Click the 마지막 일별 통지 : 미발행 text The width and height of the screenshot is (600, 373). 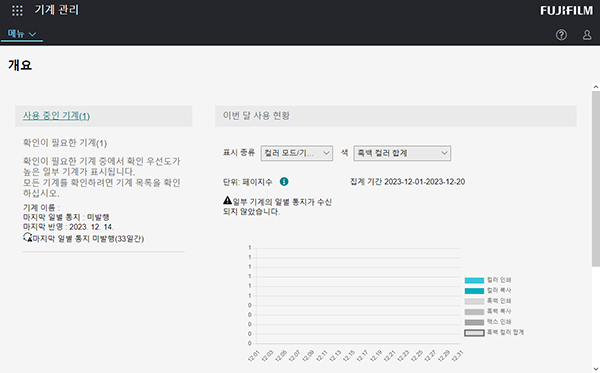point(66,217)
